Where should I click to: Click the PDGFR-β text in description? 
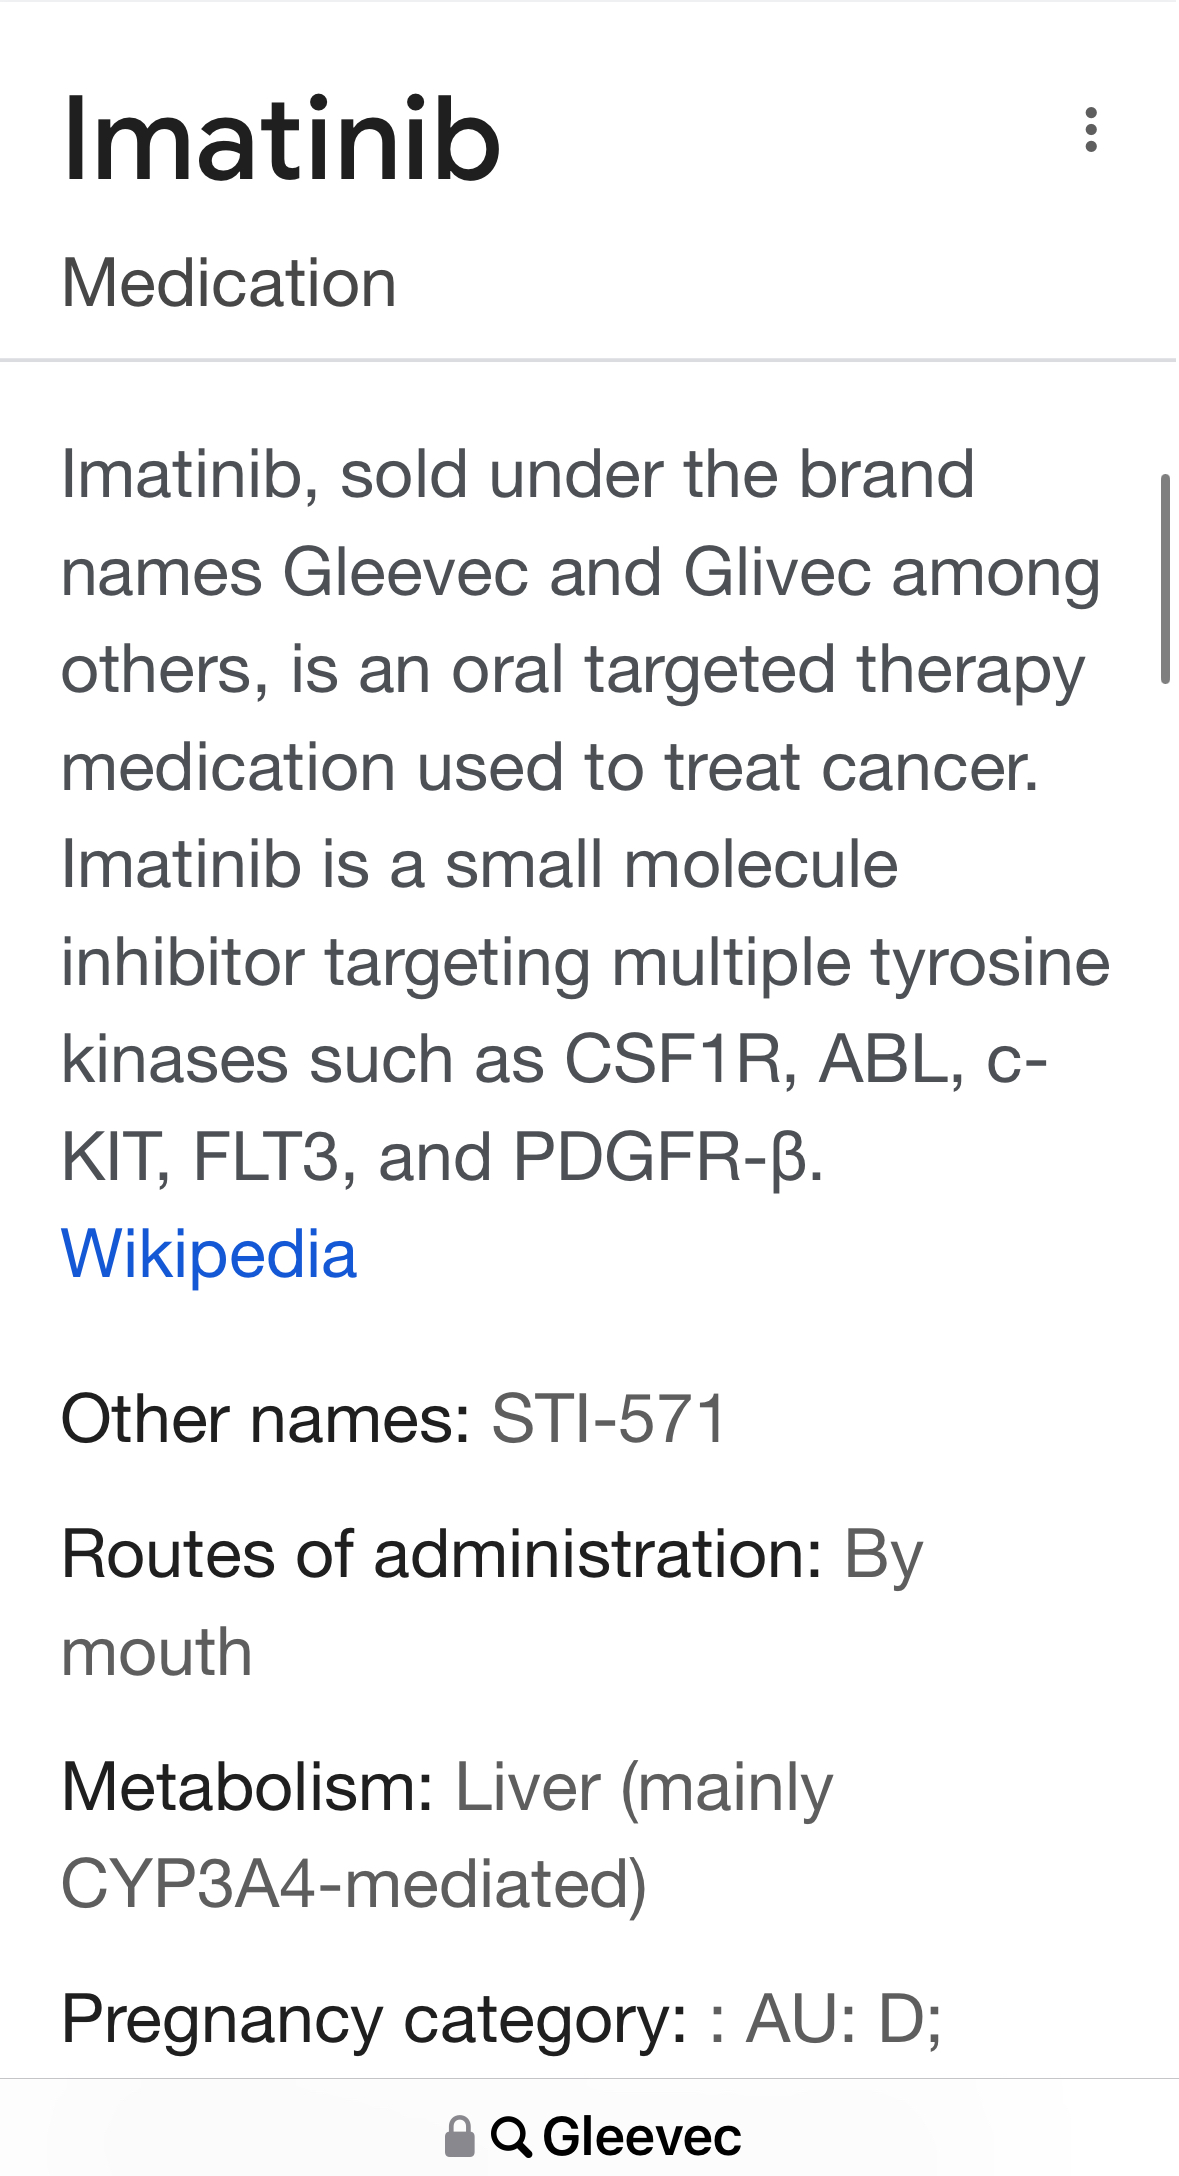(x=668, y=1158)
